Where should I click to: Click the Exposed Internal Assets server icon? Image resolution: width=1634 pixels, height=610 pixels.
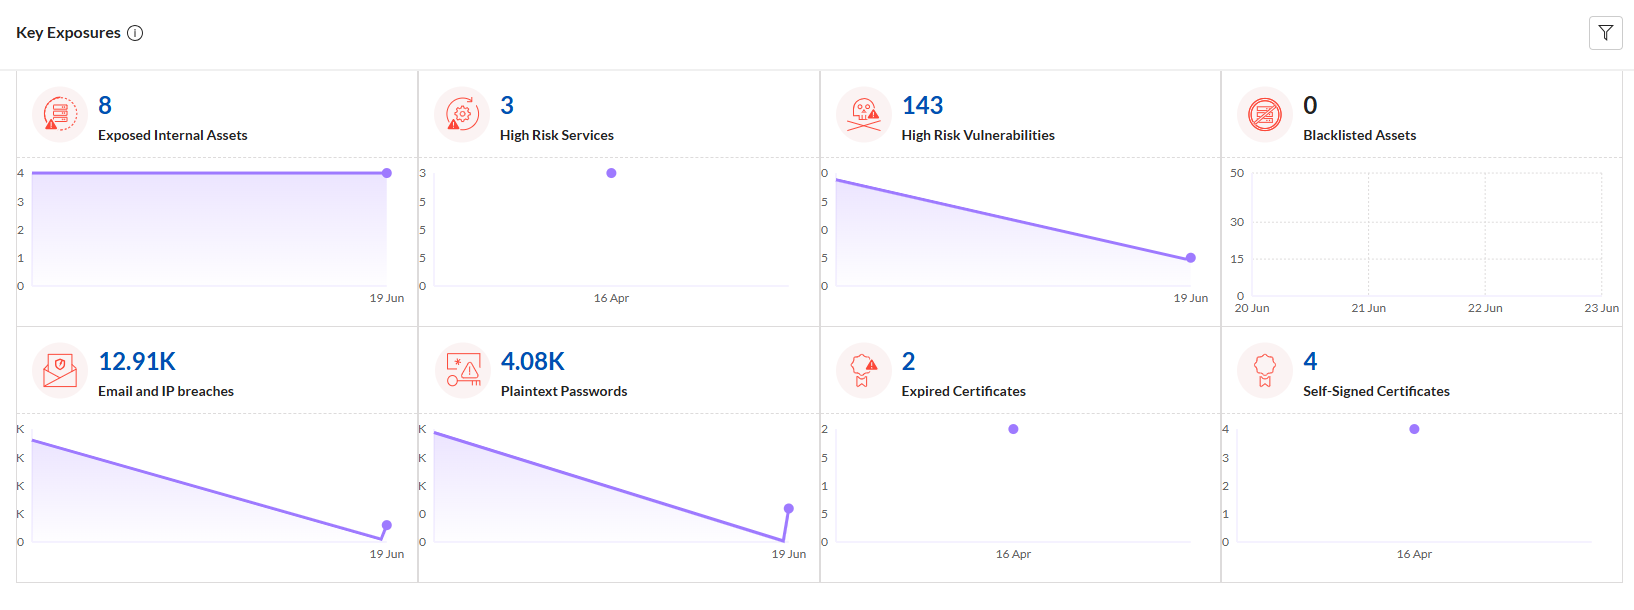pos(60,115)
